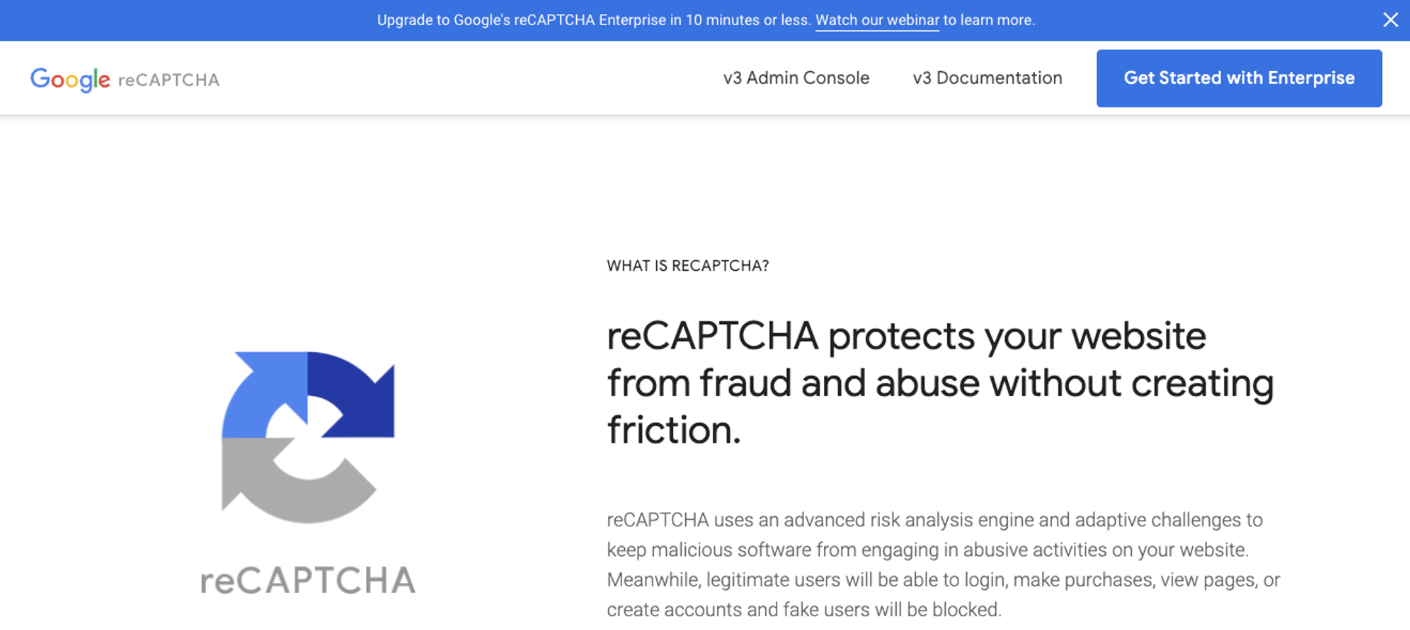Click the reCAPTCHA label beneath the logo
The image size is (1410, 630).
coord(306,578)
